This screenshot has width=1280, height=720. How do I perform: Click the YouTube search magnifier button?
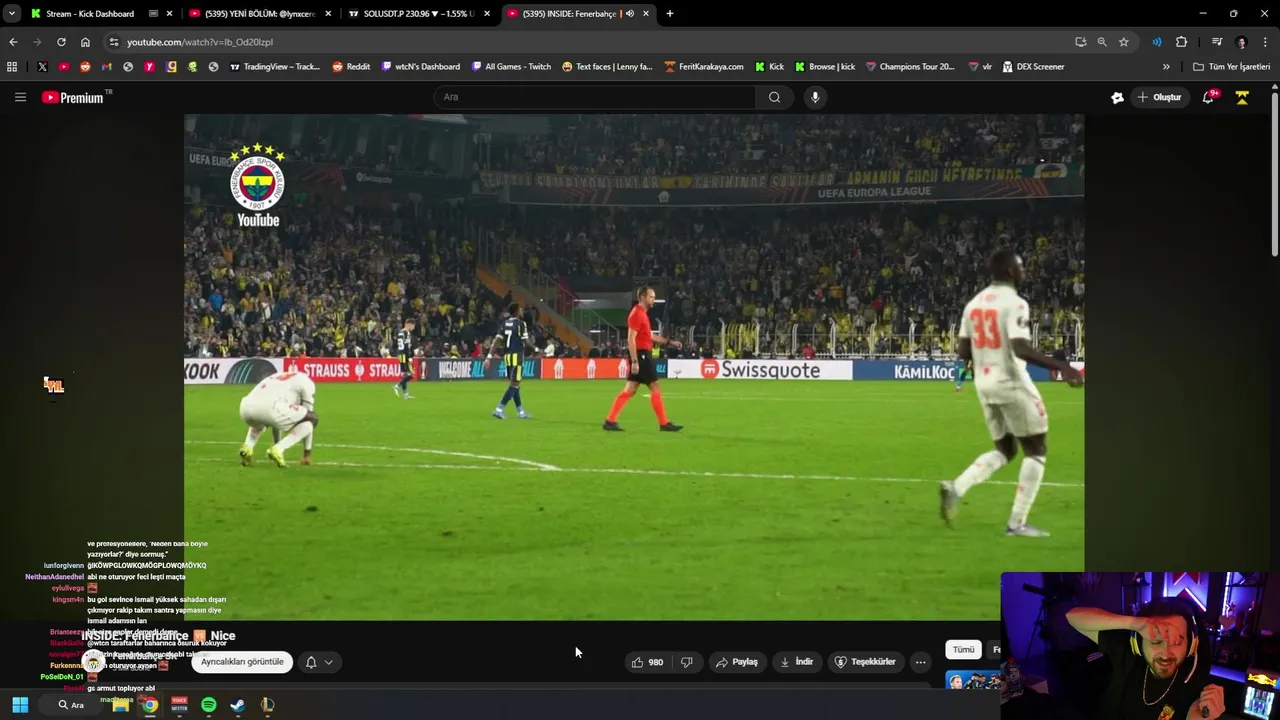pos(774,97)
